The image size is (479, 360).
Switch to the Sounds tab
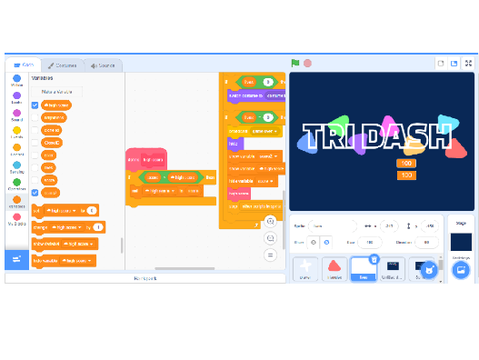click(x=103, y=65)
